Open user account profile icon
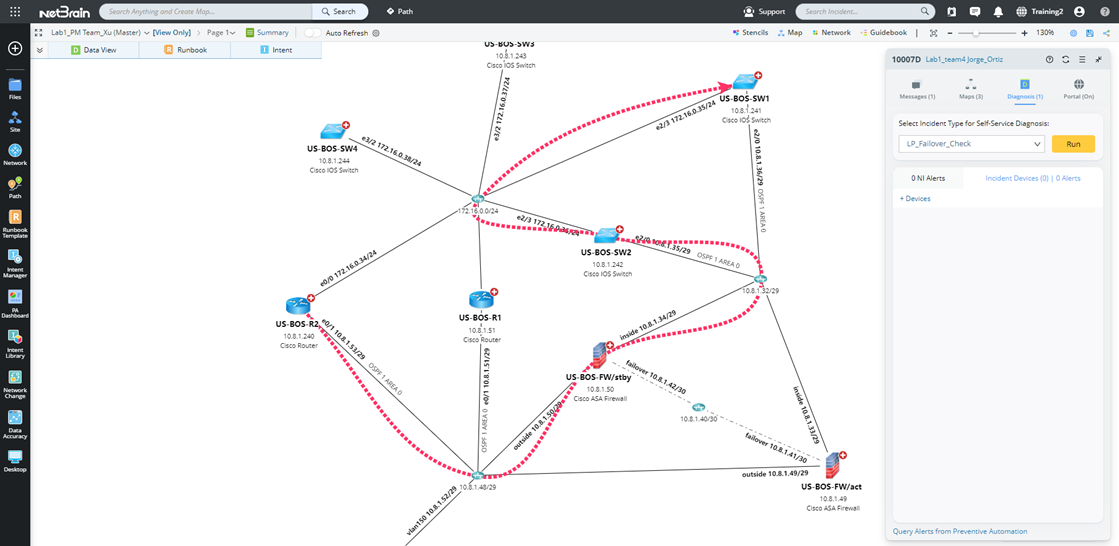The height and width of the screenshot is (546, 1119). click(x=1079, y=11)
